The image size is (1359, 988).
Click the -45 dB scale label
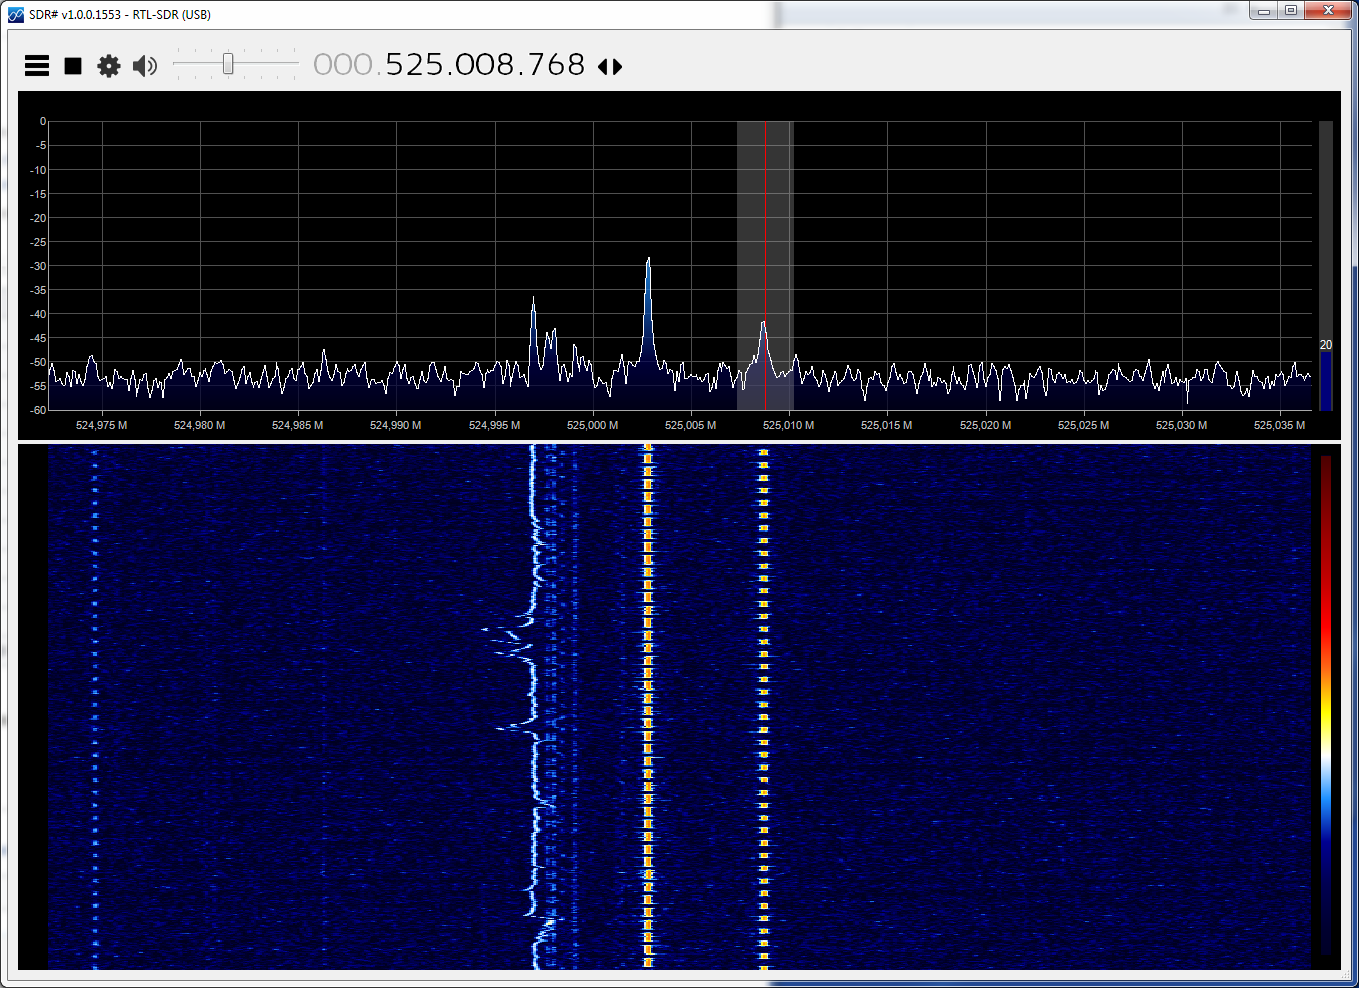(x=38, y=338)
